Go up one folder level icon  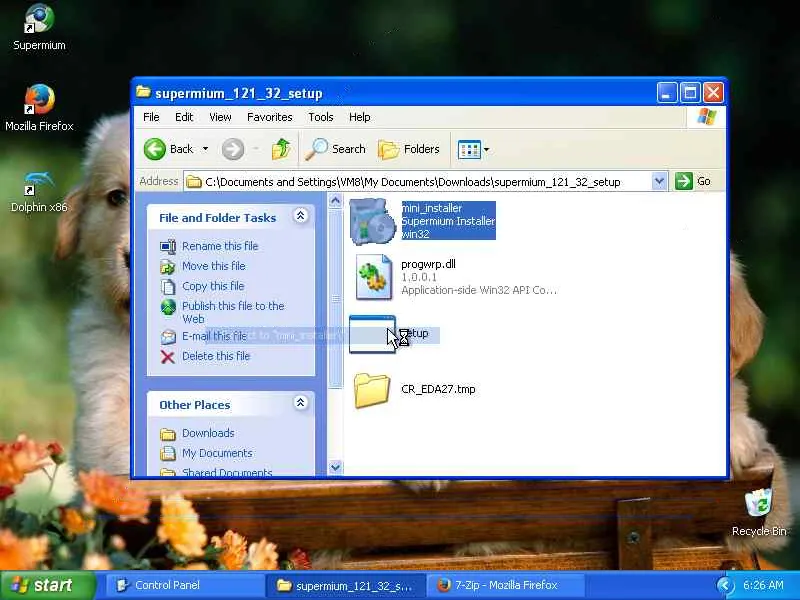point(281,149)
